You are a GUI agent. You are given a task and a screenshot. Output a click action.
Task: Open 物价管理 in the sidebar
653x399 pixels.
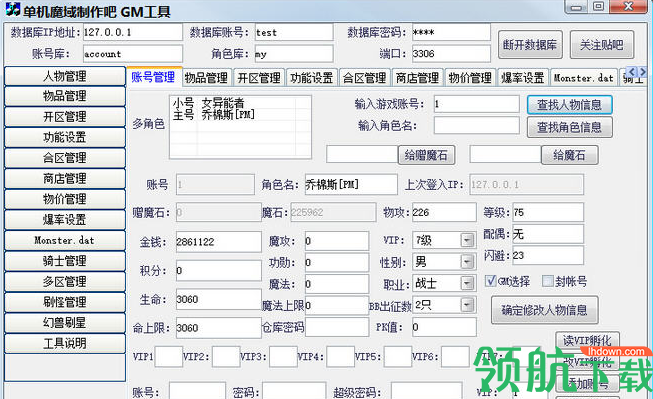point(65,199)
